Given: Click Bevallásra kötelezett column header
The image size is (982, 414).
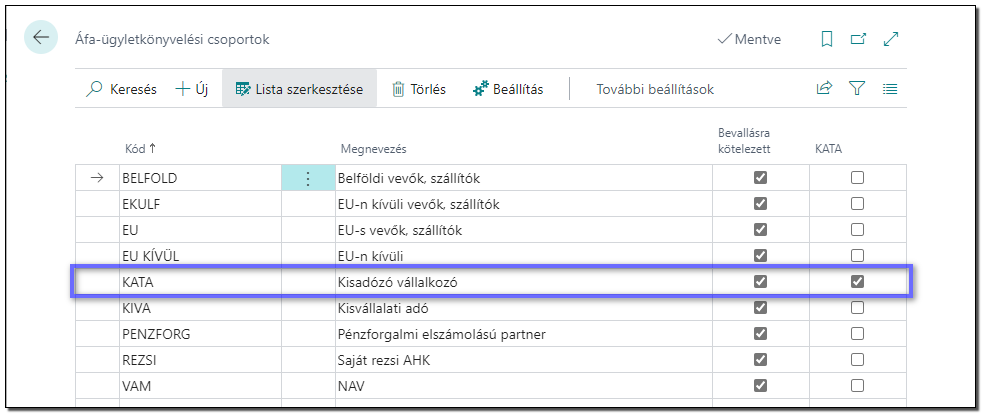Looking at the screenshot, I should (x=744, y=141).
